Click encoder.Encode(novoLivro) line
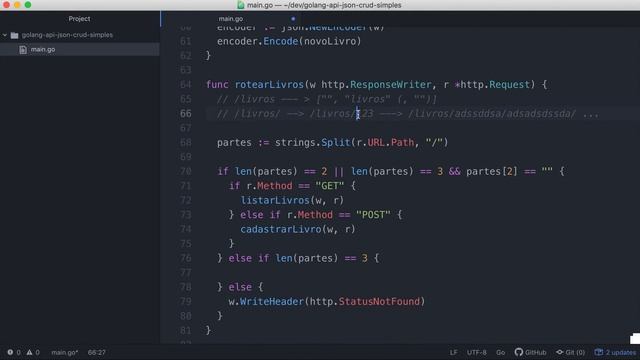 click(x=289, y=41)
